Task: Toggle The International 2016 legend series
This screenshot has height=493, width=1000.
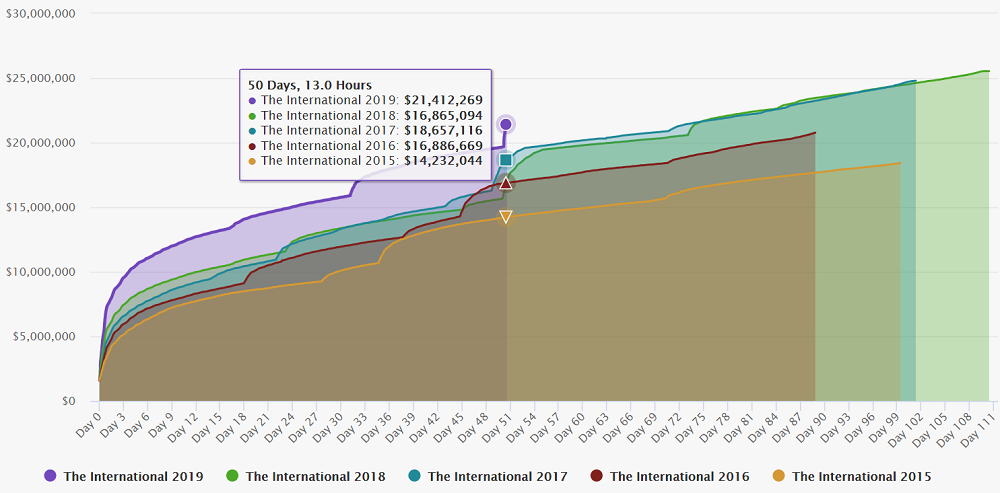Action: click(x=670, y=476)
